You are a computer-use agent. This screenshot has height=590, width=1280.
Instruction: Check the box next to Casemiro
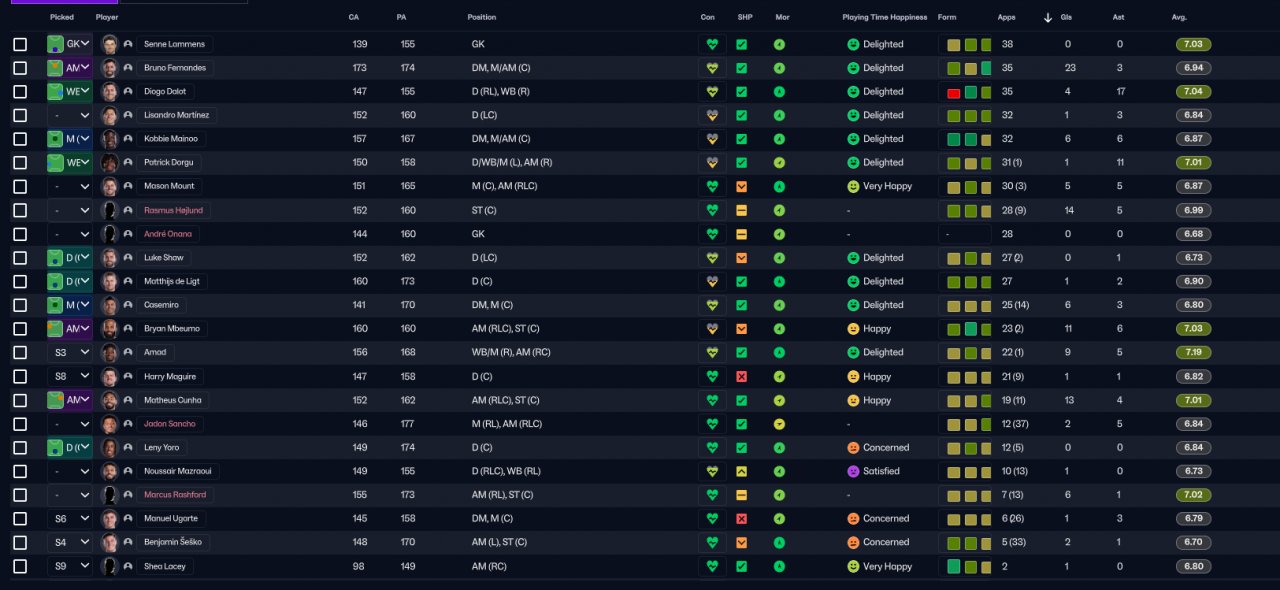pyautogui.click(x=20, y=305)
